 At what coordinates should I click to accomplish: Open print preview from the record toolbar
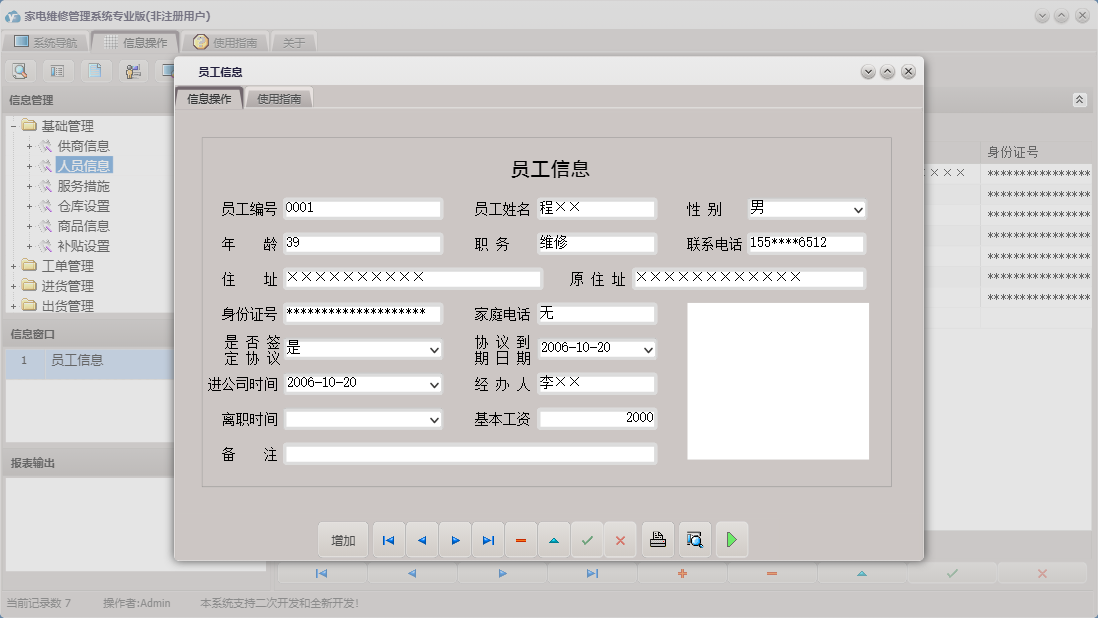pos(694,539)
